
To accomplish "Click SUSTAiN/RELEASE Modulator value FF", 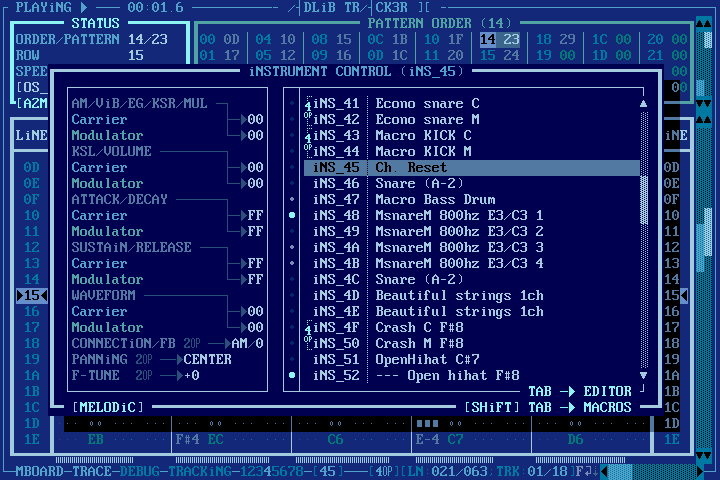I will [255, 280].
